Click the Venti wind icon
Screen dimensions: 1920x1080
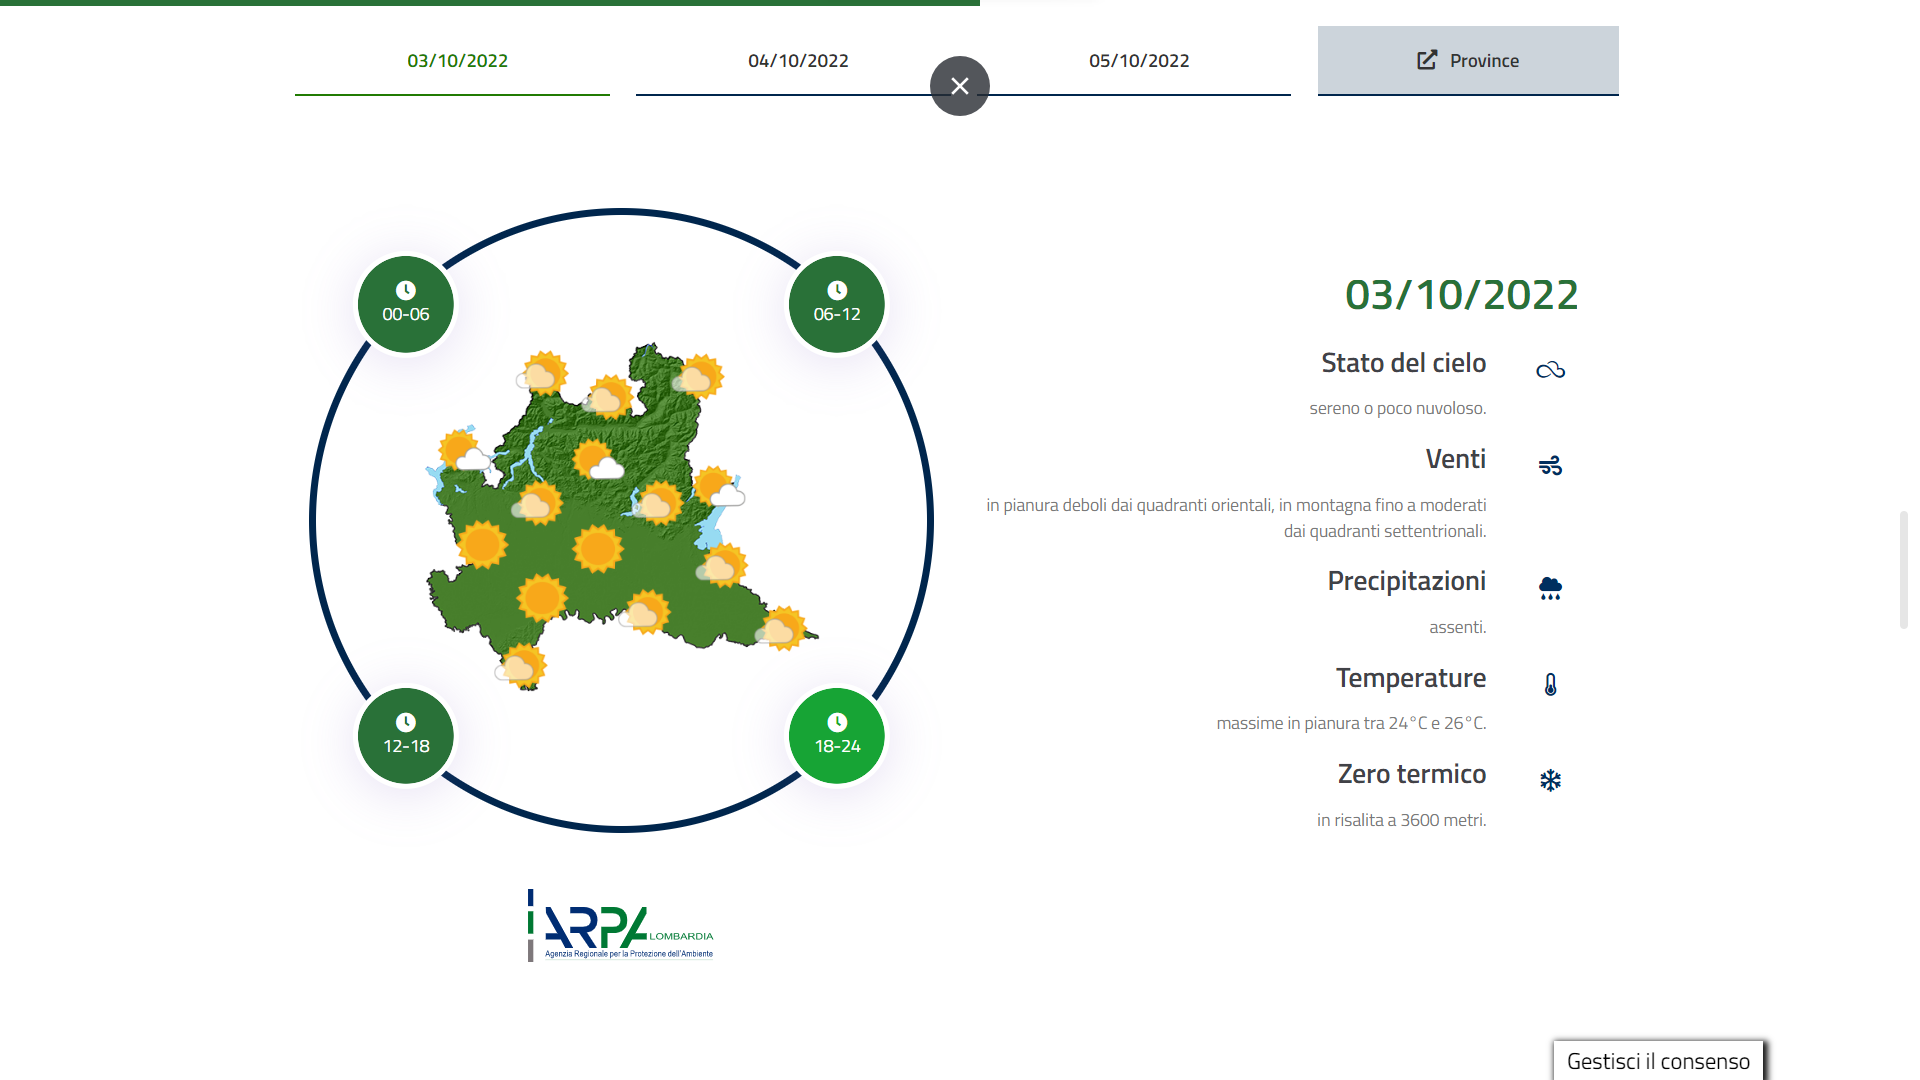coord(1550,466)
